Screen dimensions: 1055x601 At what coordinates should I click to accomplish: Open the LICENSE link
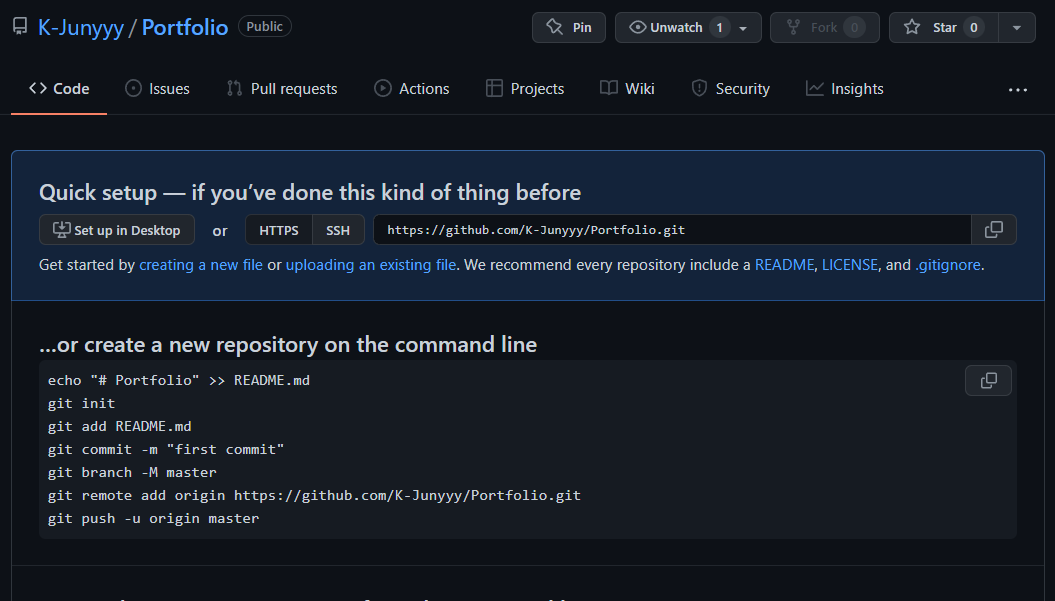coord(850,265)
